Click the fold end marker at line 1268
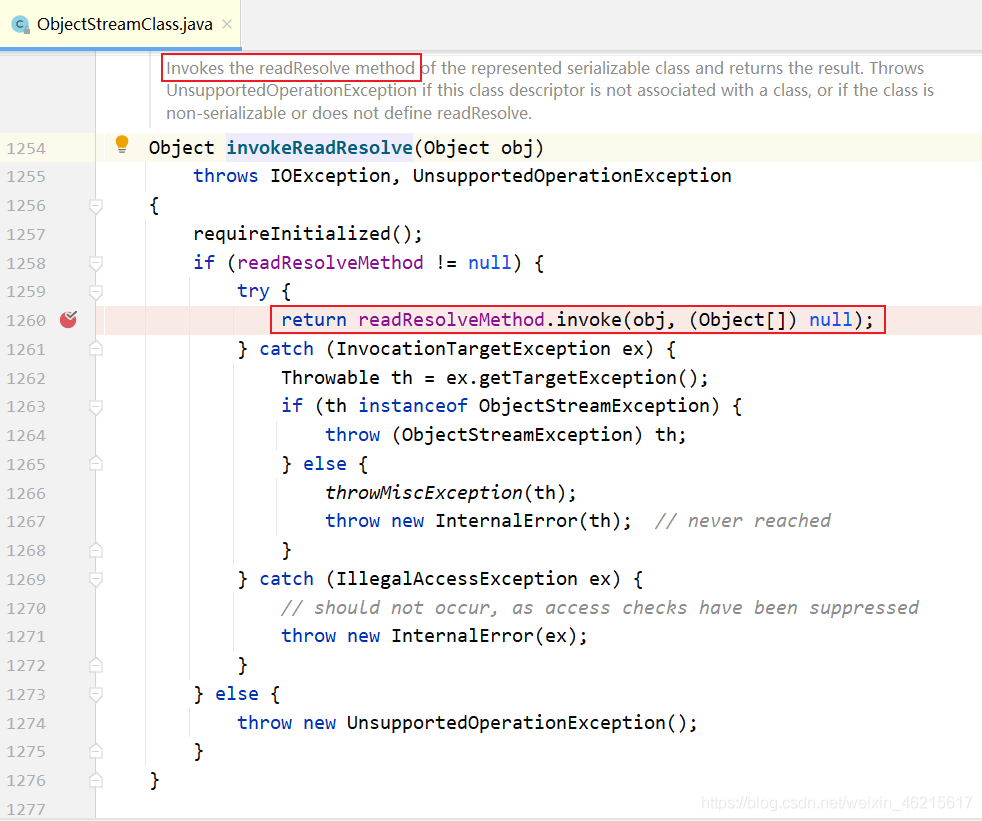This screenshot has width=982, height=821. [x=96, y=550]
